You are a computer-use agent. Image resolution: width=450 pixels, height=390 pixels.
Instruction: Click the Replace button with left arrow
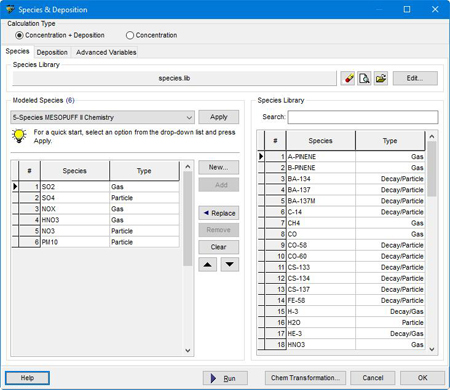[x=219, y=213]
